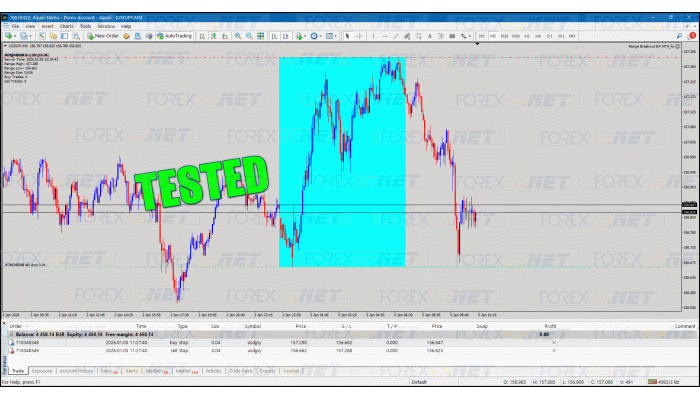Expand the New Chart dropdown arrow
Viewport: 700px width, 400px height.
click(x=15, y=36)
